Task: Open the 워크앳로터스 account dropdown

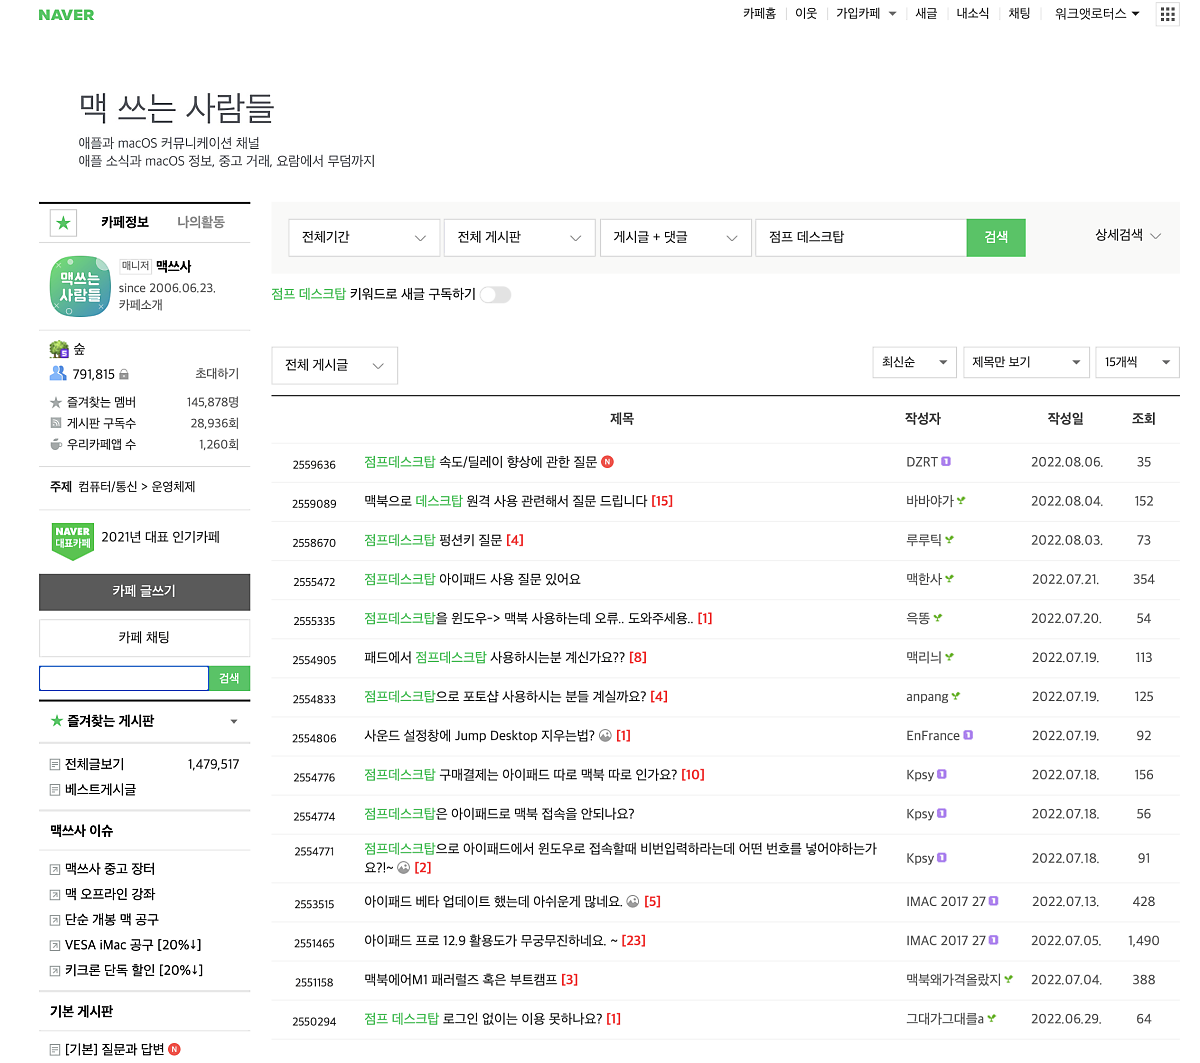Action: pyautogui.click(x=1097, y=14)
